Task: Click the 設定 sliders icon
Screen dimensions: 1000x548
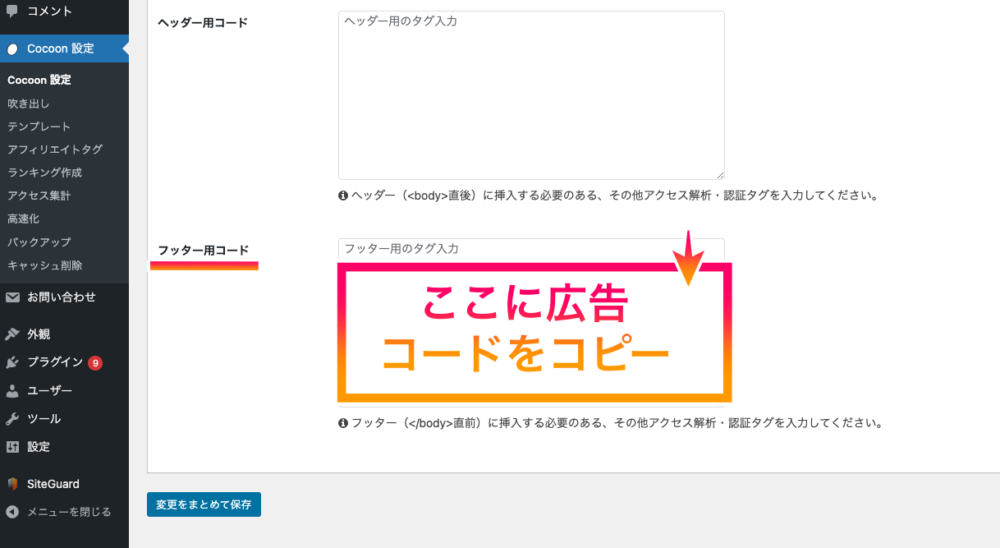Action: coord(12,447)
